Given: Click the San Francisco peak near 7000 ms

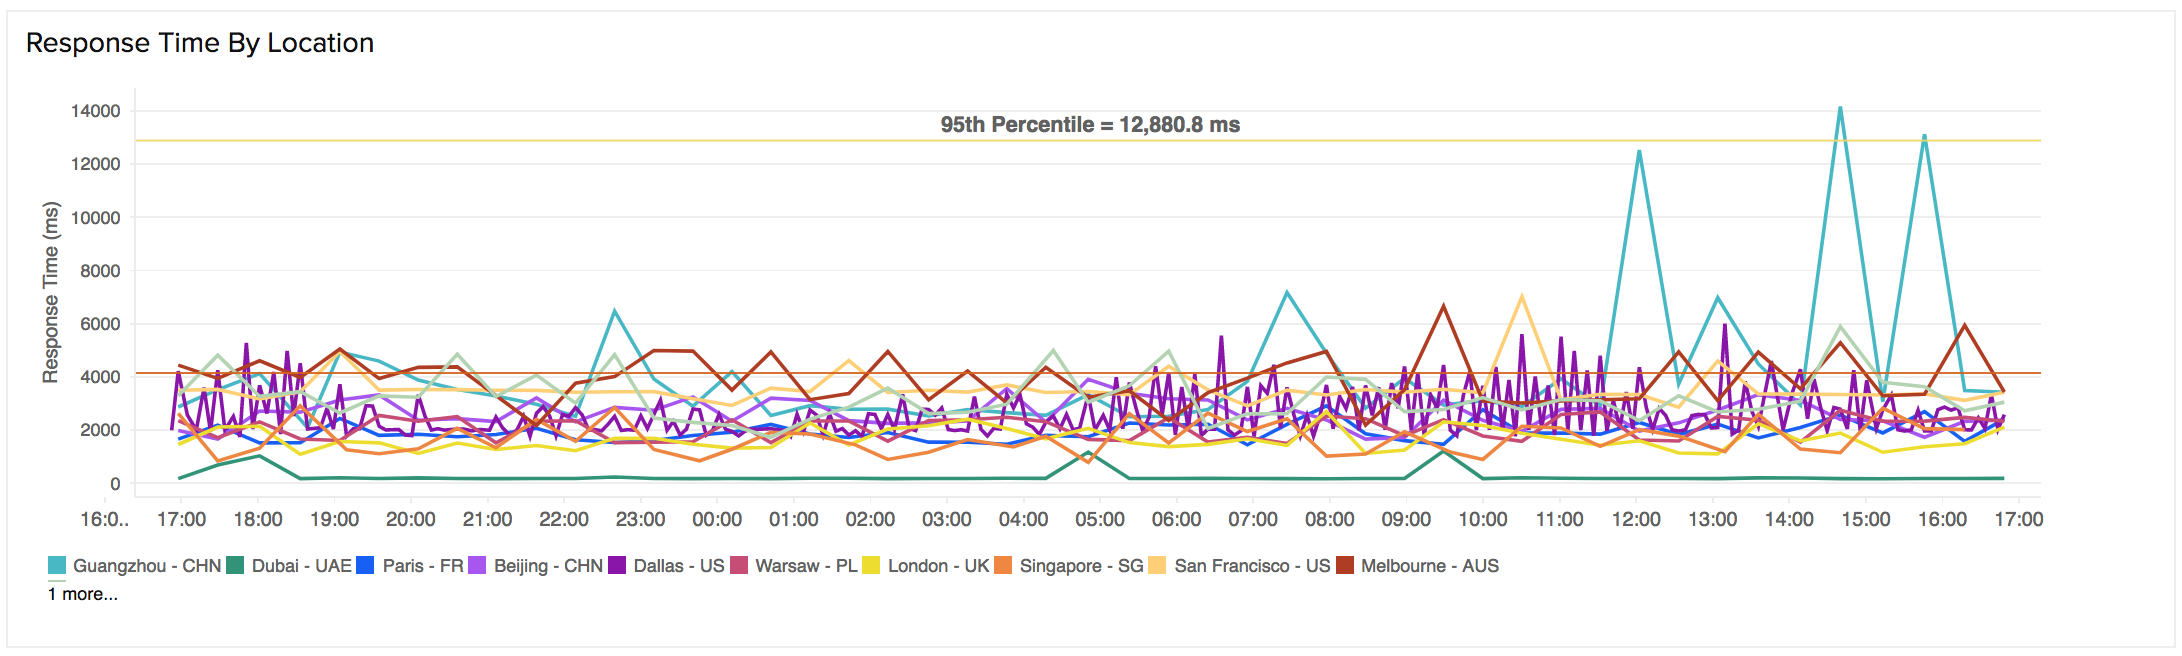Looking at the screenshot, I should [x=1522, y=296].
